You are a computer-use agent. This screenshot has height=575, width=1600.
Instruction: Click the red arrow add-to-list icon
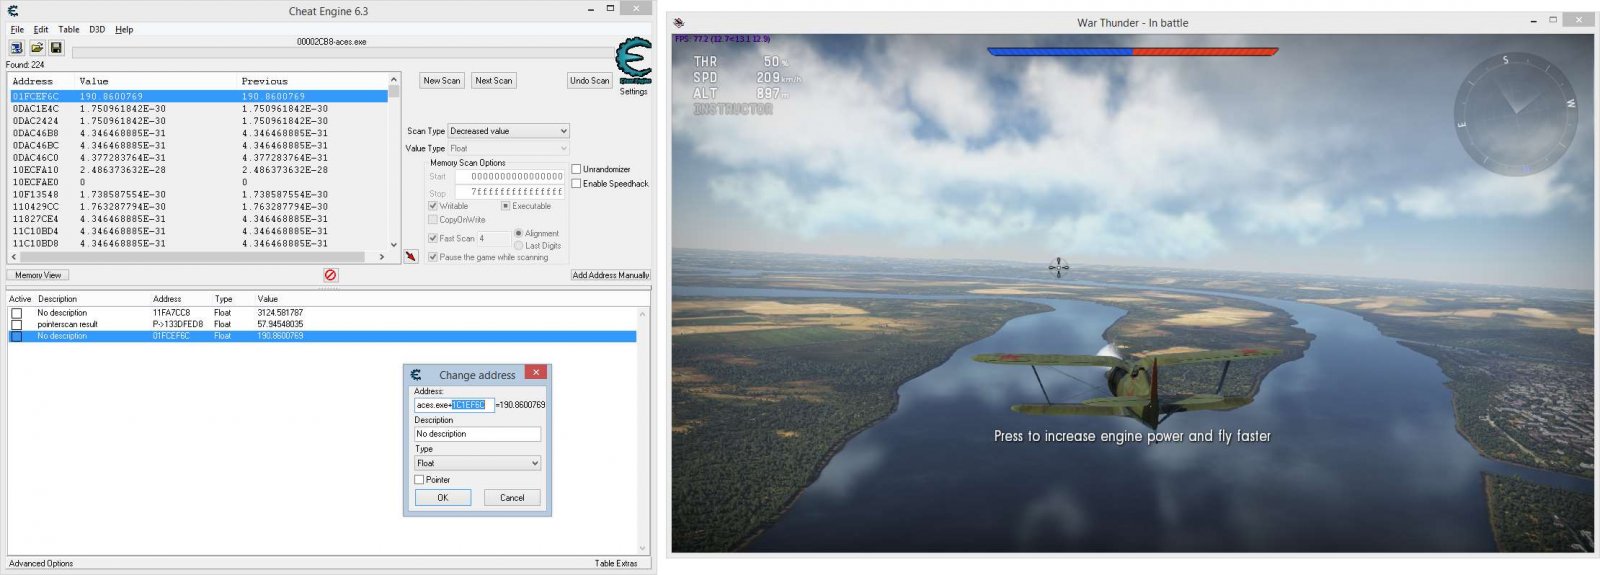click(411, 257)
